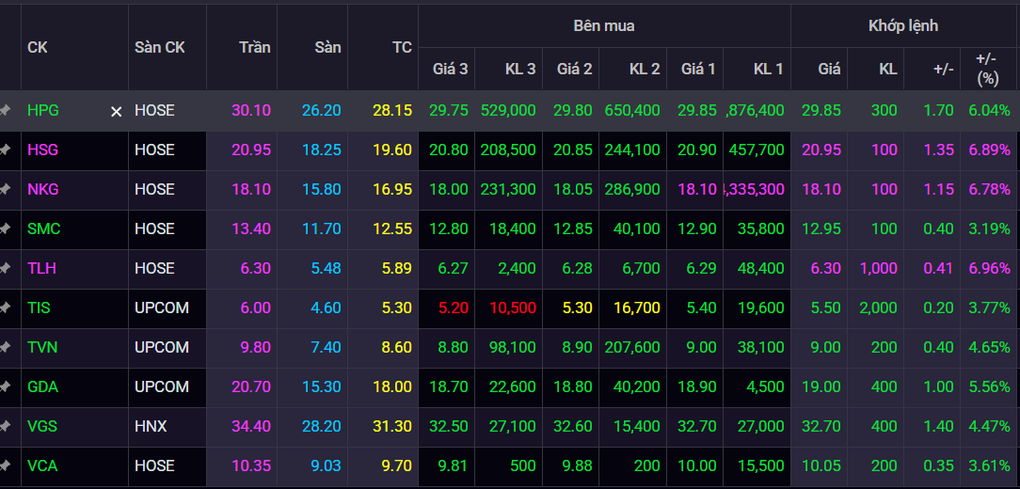Viewport: 1020px width, 489px height.
Task: Toggle the pin icon beside VCA
Action: pos(5,466)
